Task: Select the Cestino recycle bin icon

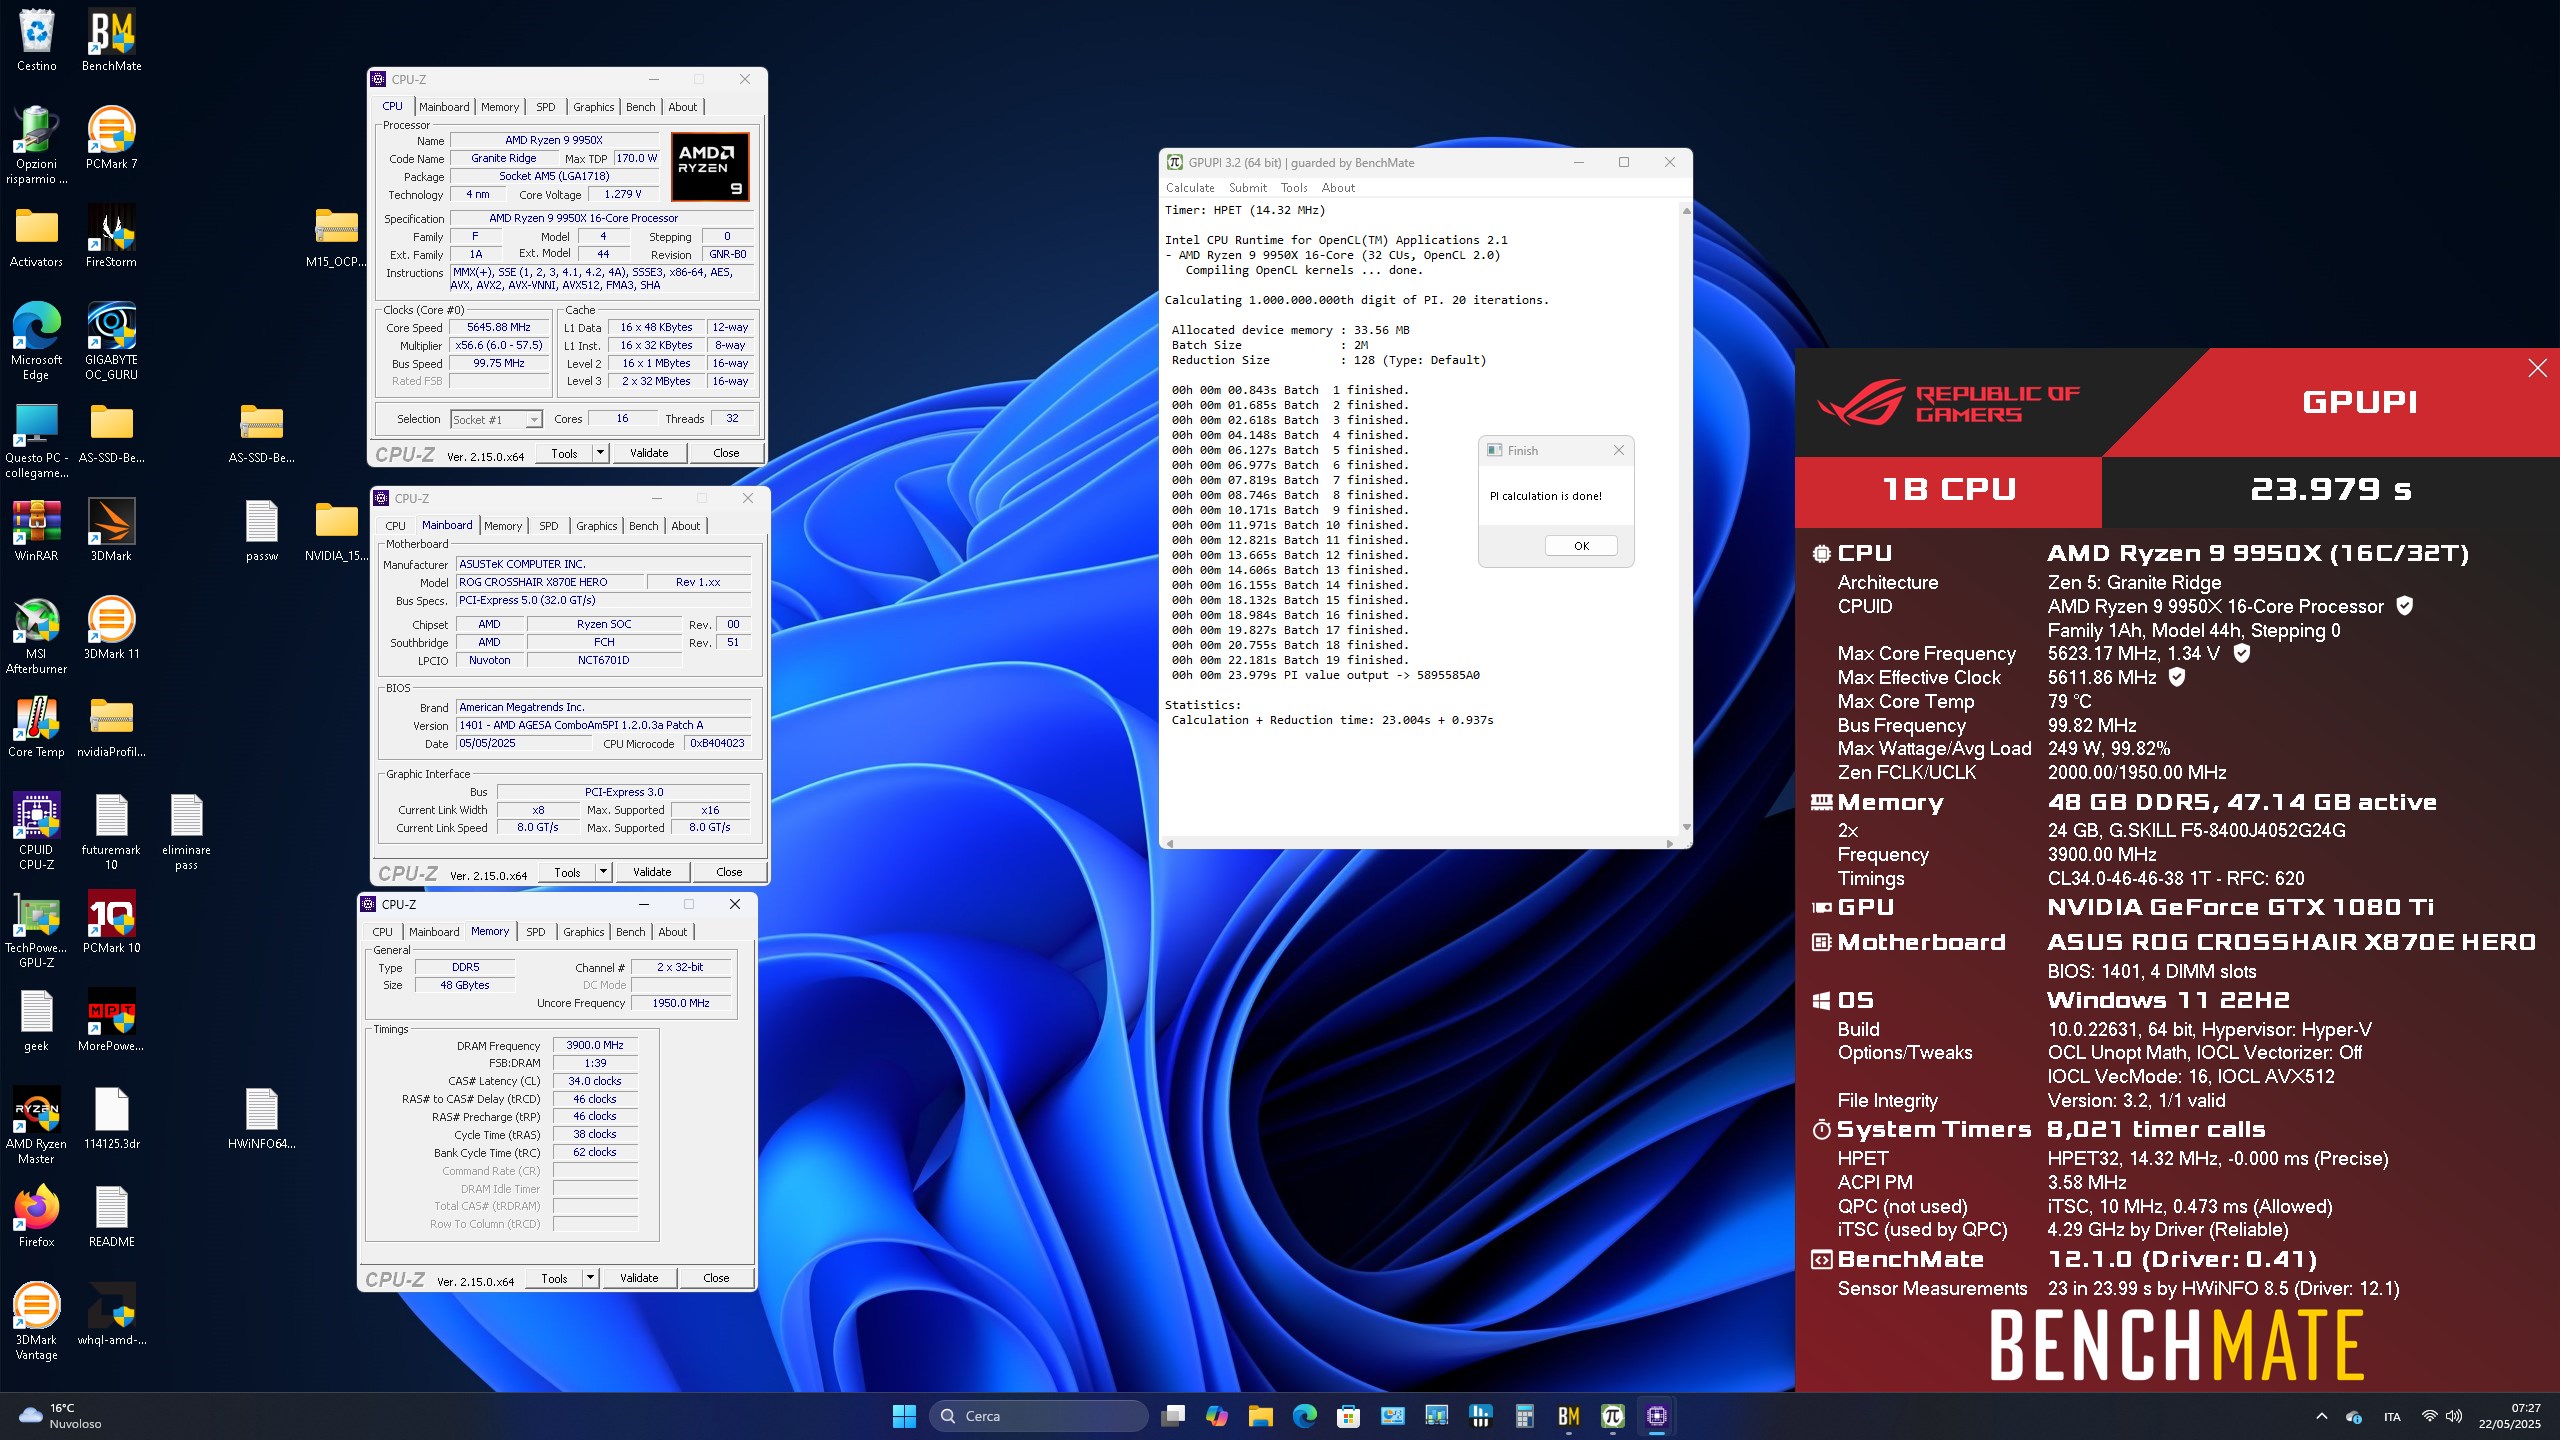Action: (36, 40)
